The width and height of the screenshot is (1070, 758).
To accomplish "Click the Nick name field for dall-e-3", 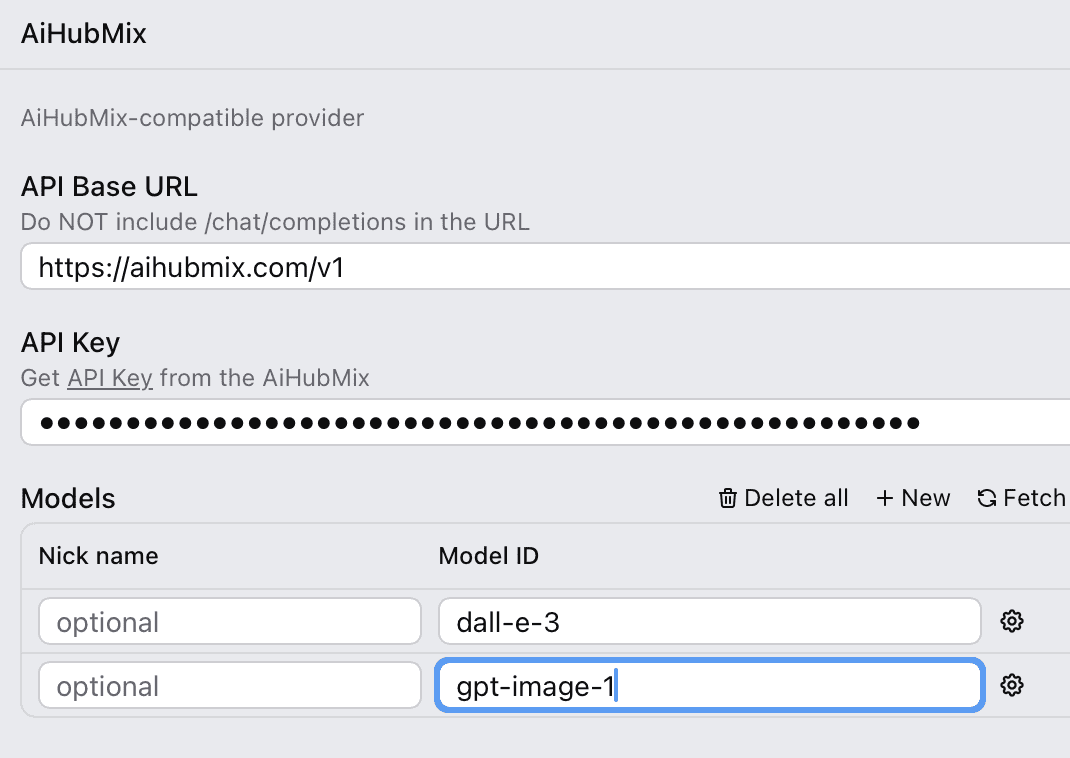I will tap(230, 622).
